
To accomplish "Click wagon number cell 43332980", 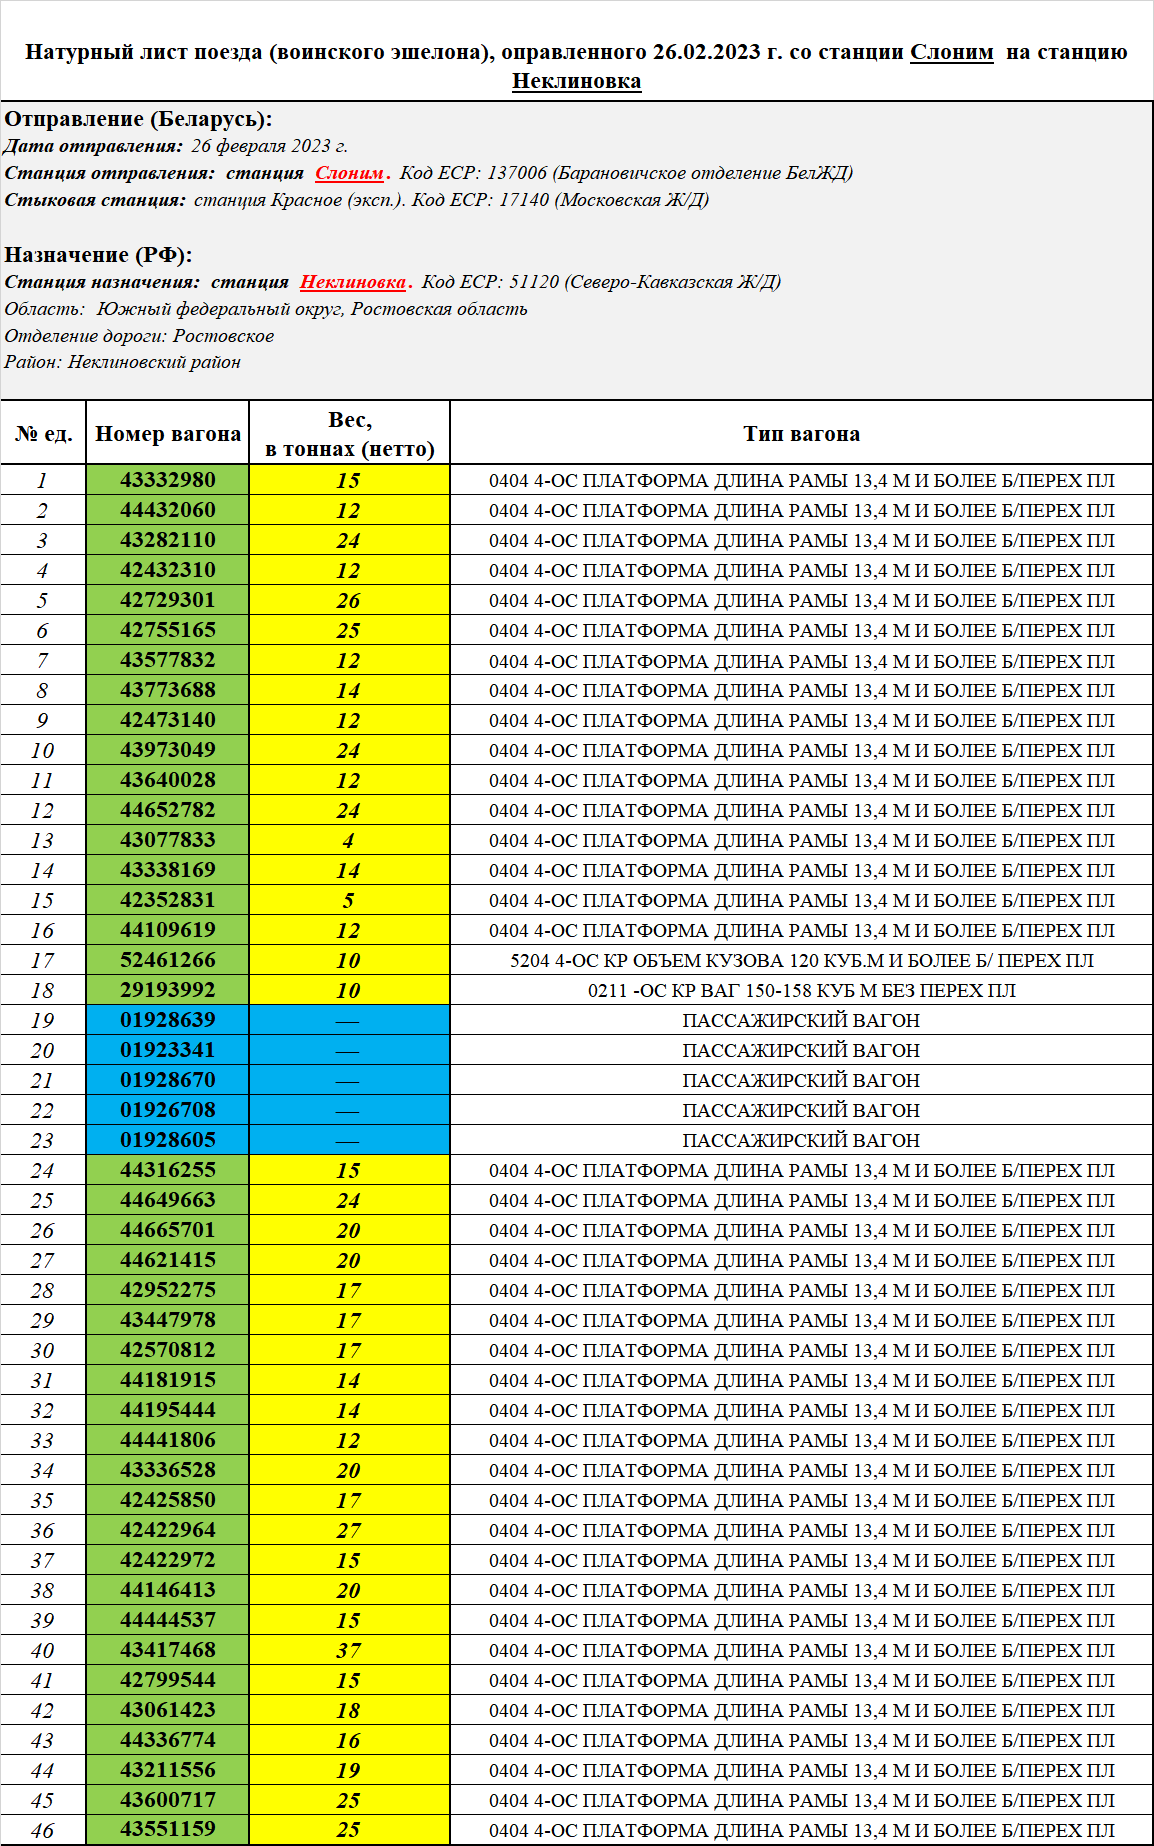I will [x=168, y=480].
